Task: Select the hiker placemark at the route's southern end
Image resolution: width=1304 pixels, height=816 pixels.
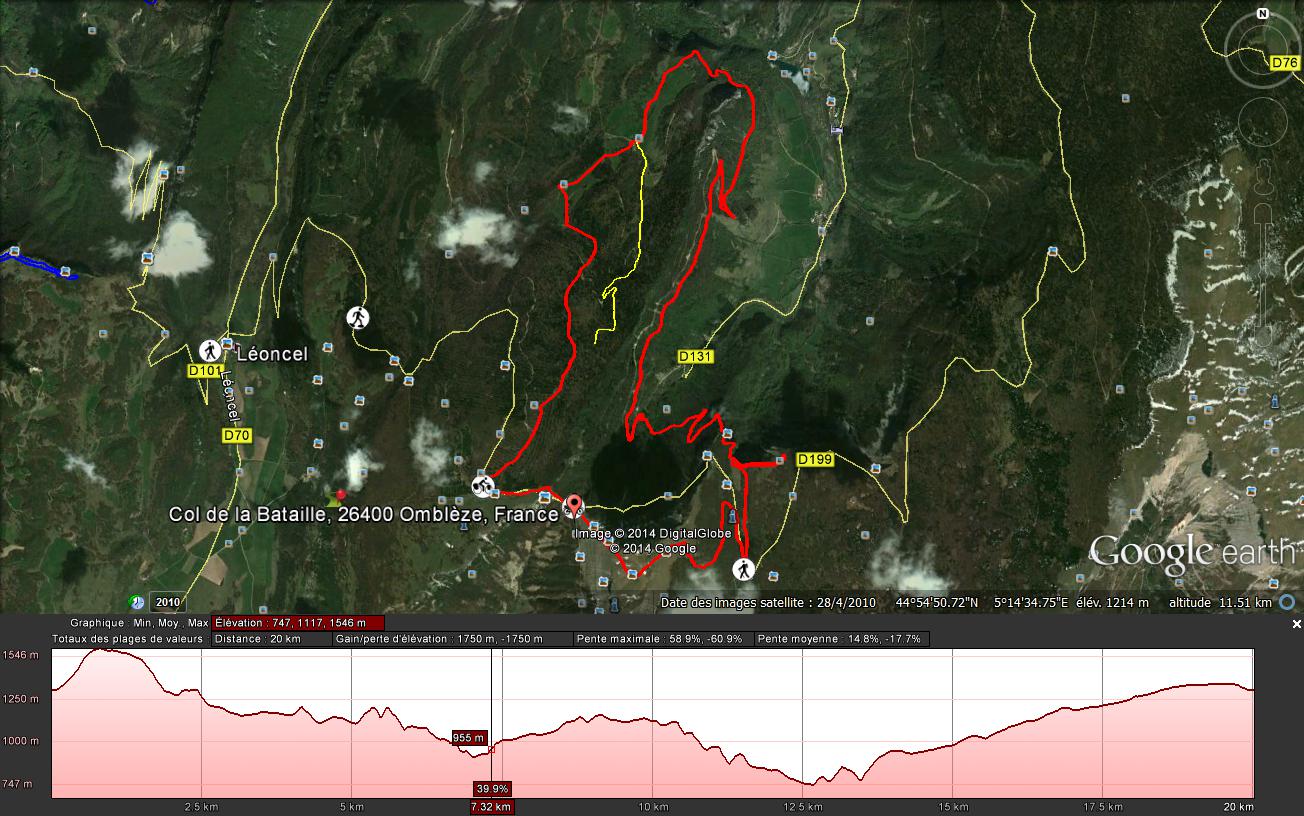Action: tap(743, 570)
